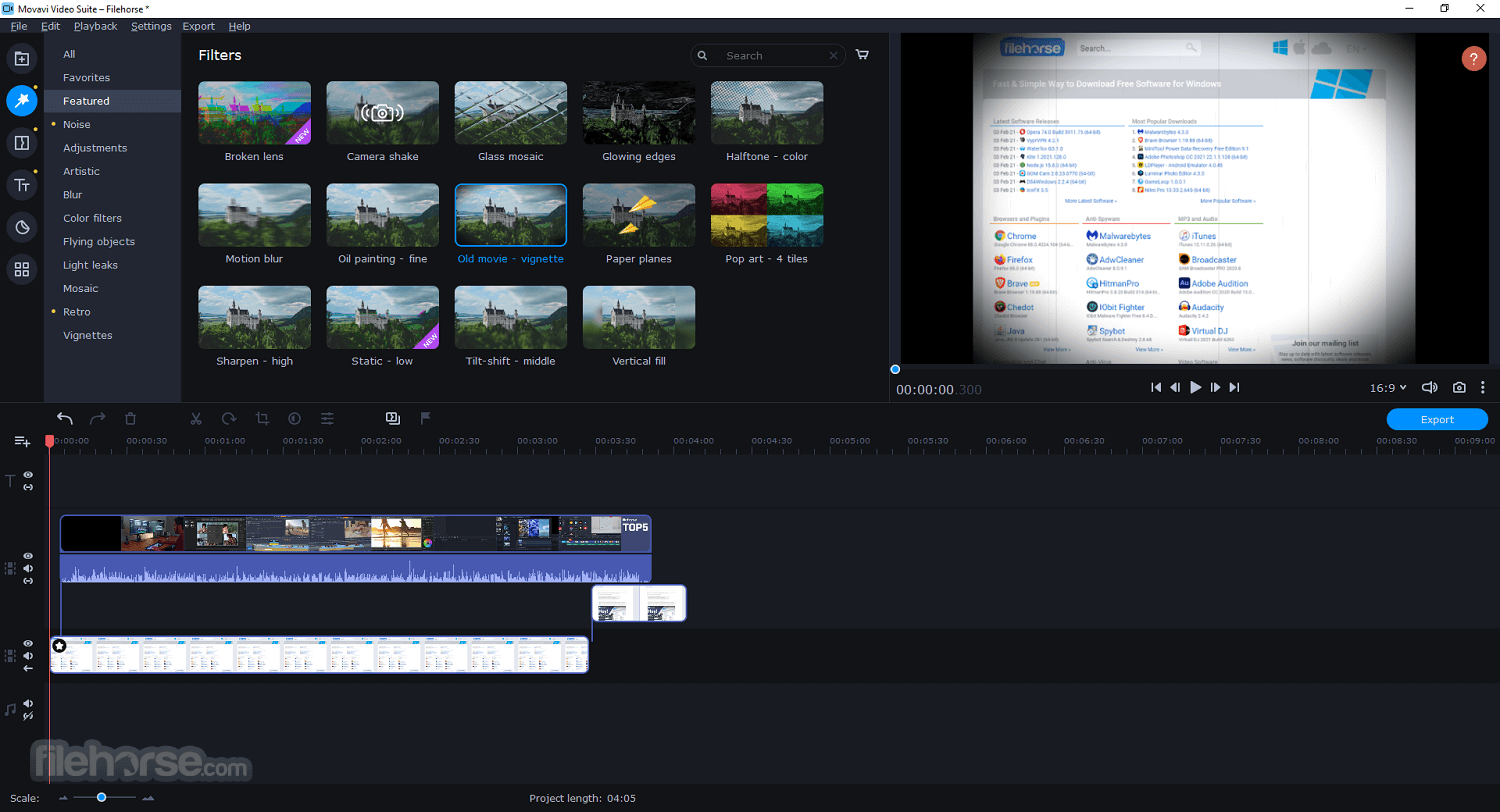Image resolution: width=1500 pixels, height=812 pixels.
Task: Open the More tools grid icon
Action: (x=21, y=269)
